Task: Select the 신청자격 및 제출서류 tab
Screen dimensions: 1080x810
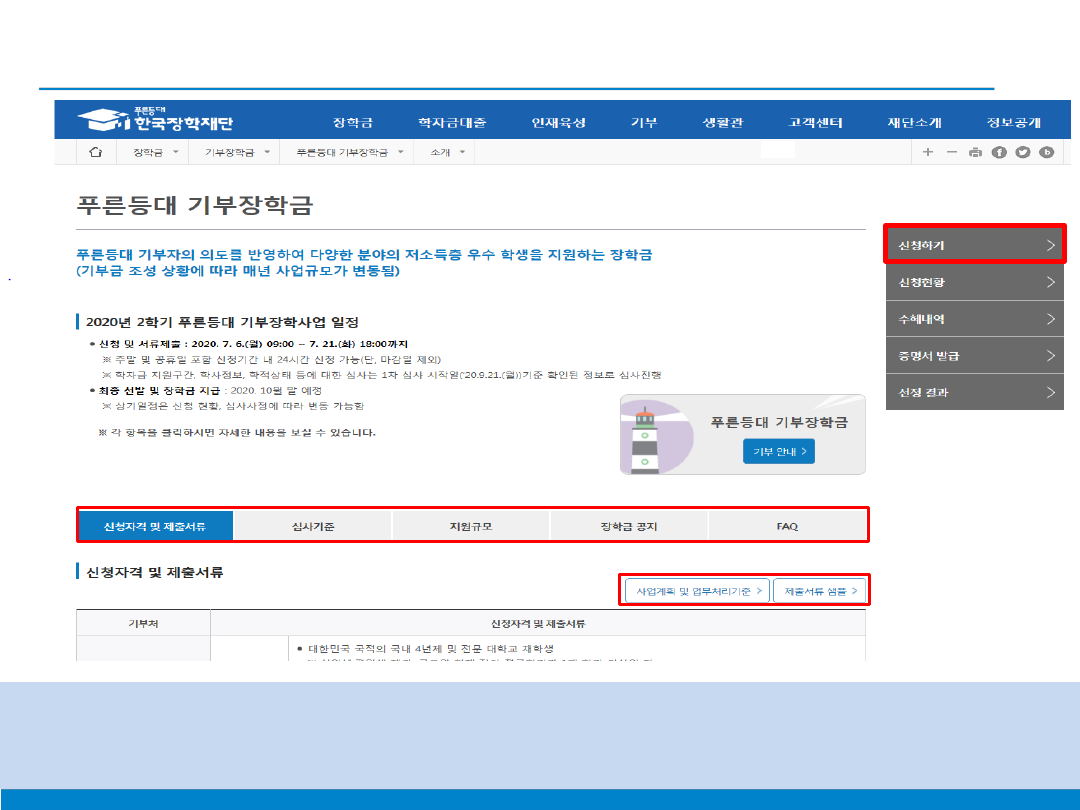Action: [155, 526]
